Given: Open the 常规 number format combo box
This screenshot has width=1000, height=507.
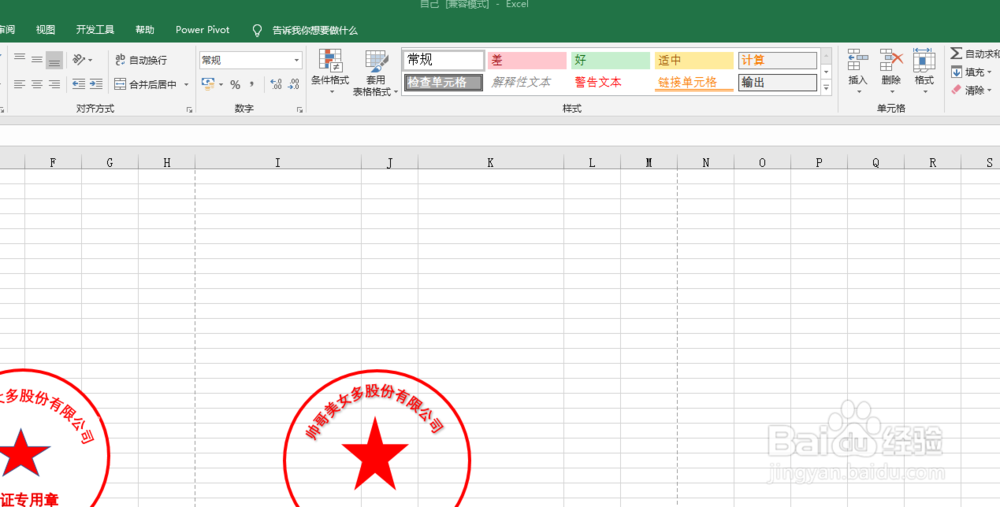Looking at the screenshot, I should click(x=250, y=60).
